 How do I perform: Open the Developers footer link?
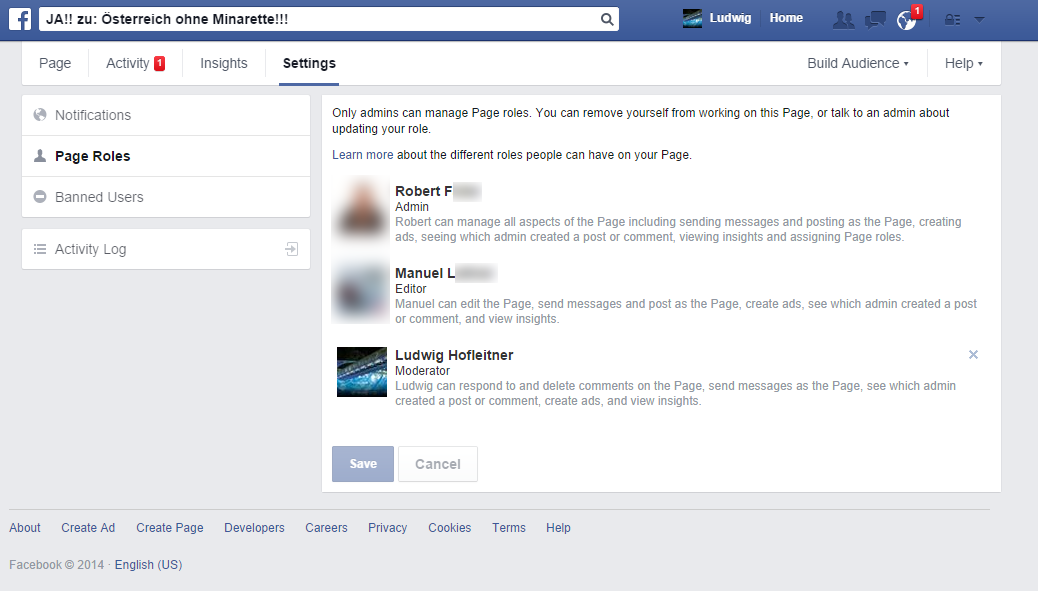tap(254, 528)
